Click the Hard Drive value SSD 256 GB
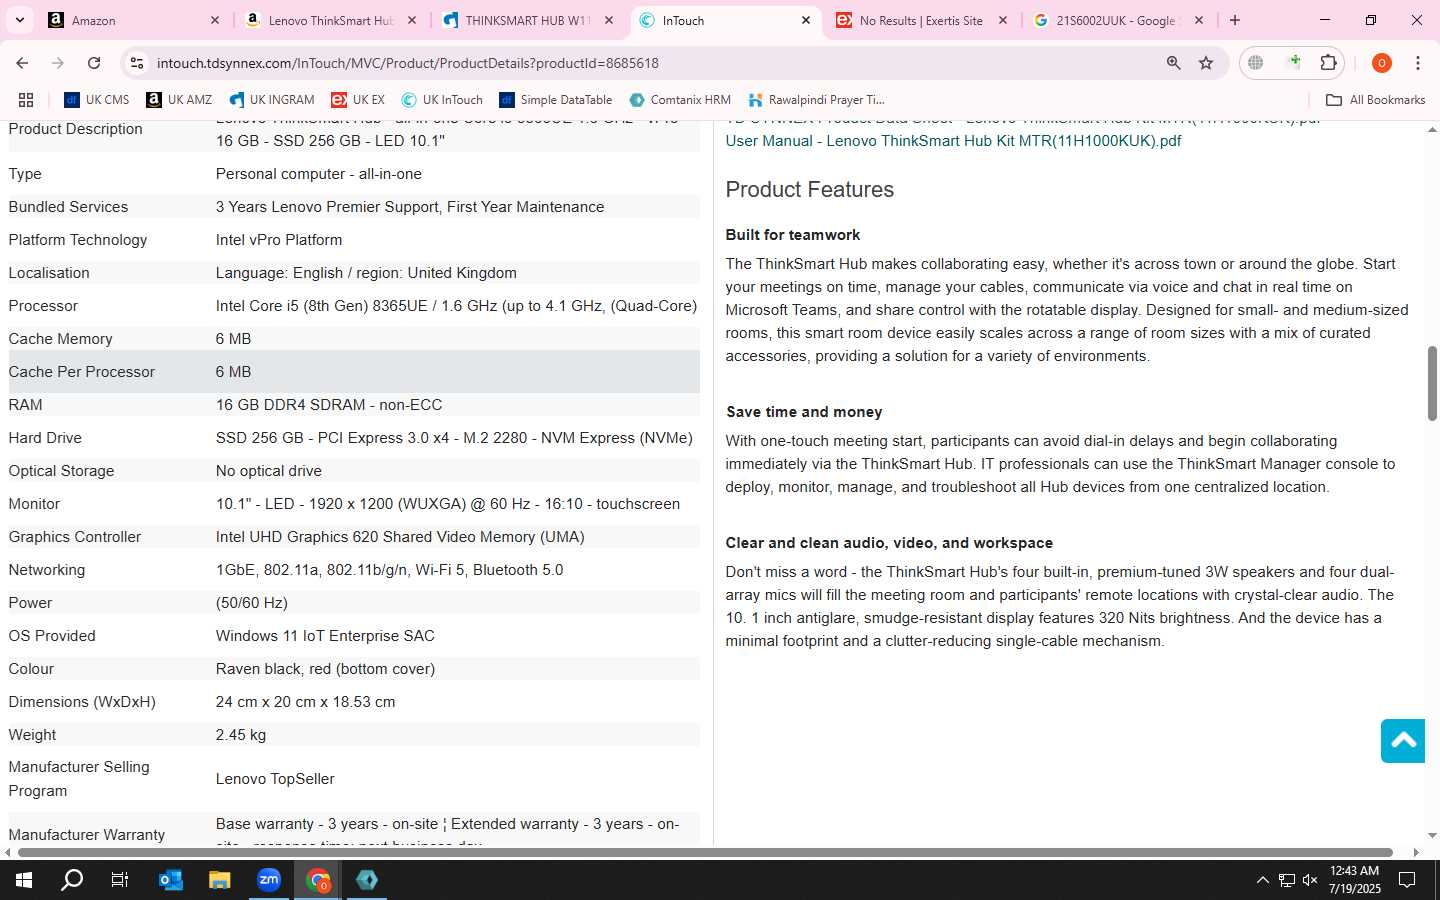 point(454,438)
